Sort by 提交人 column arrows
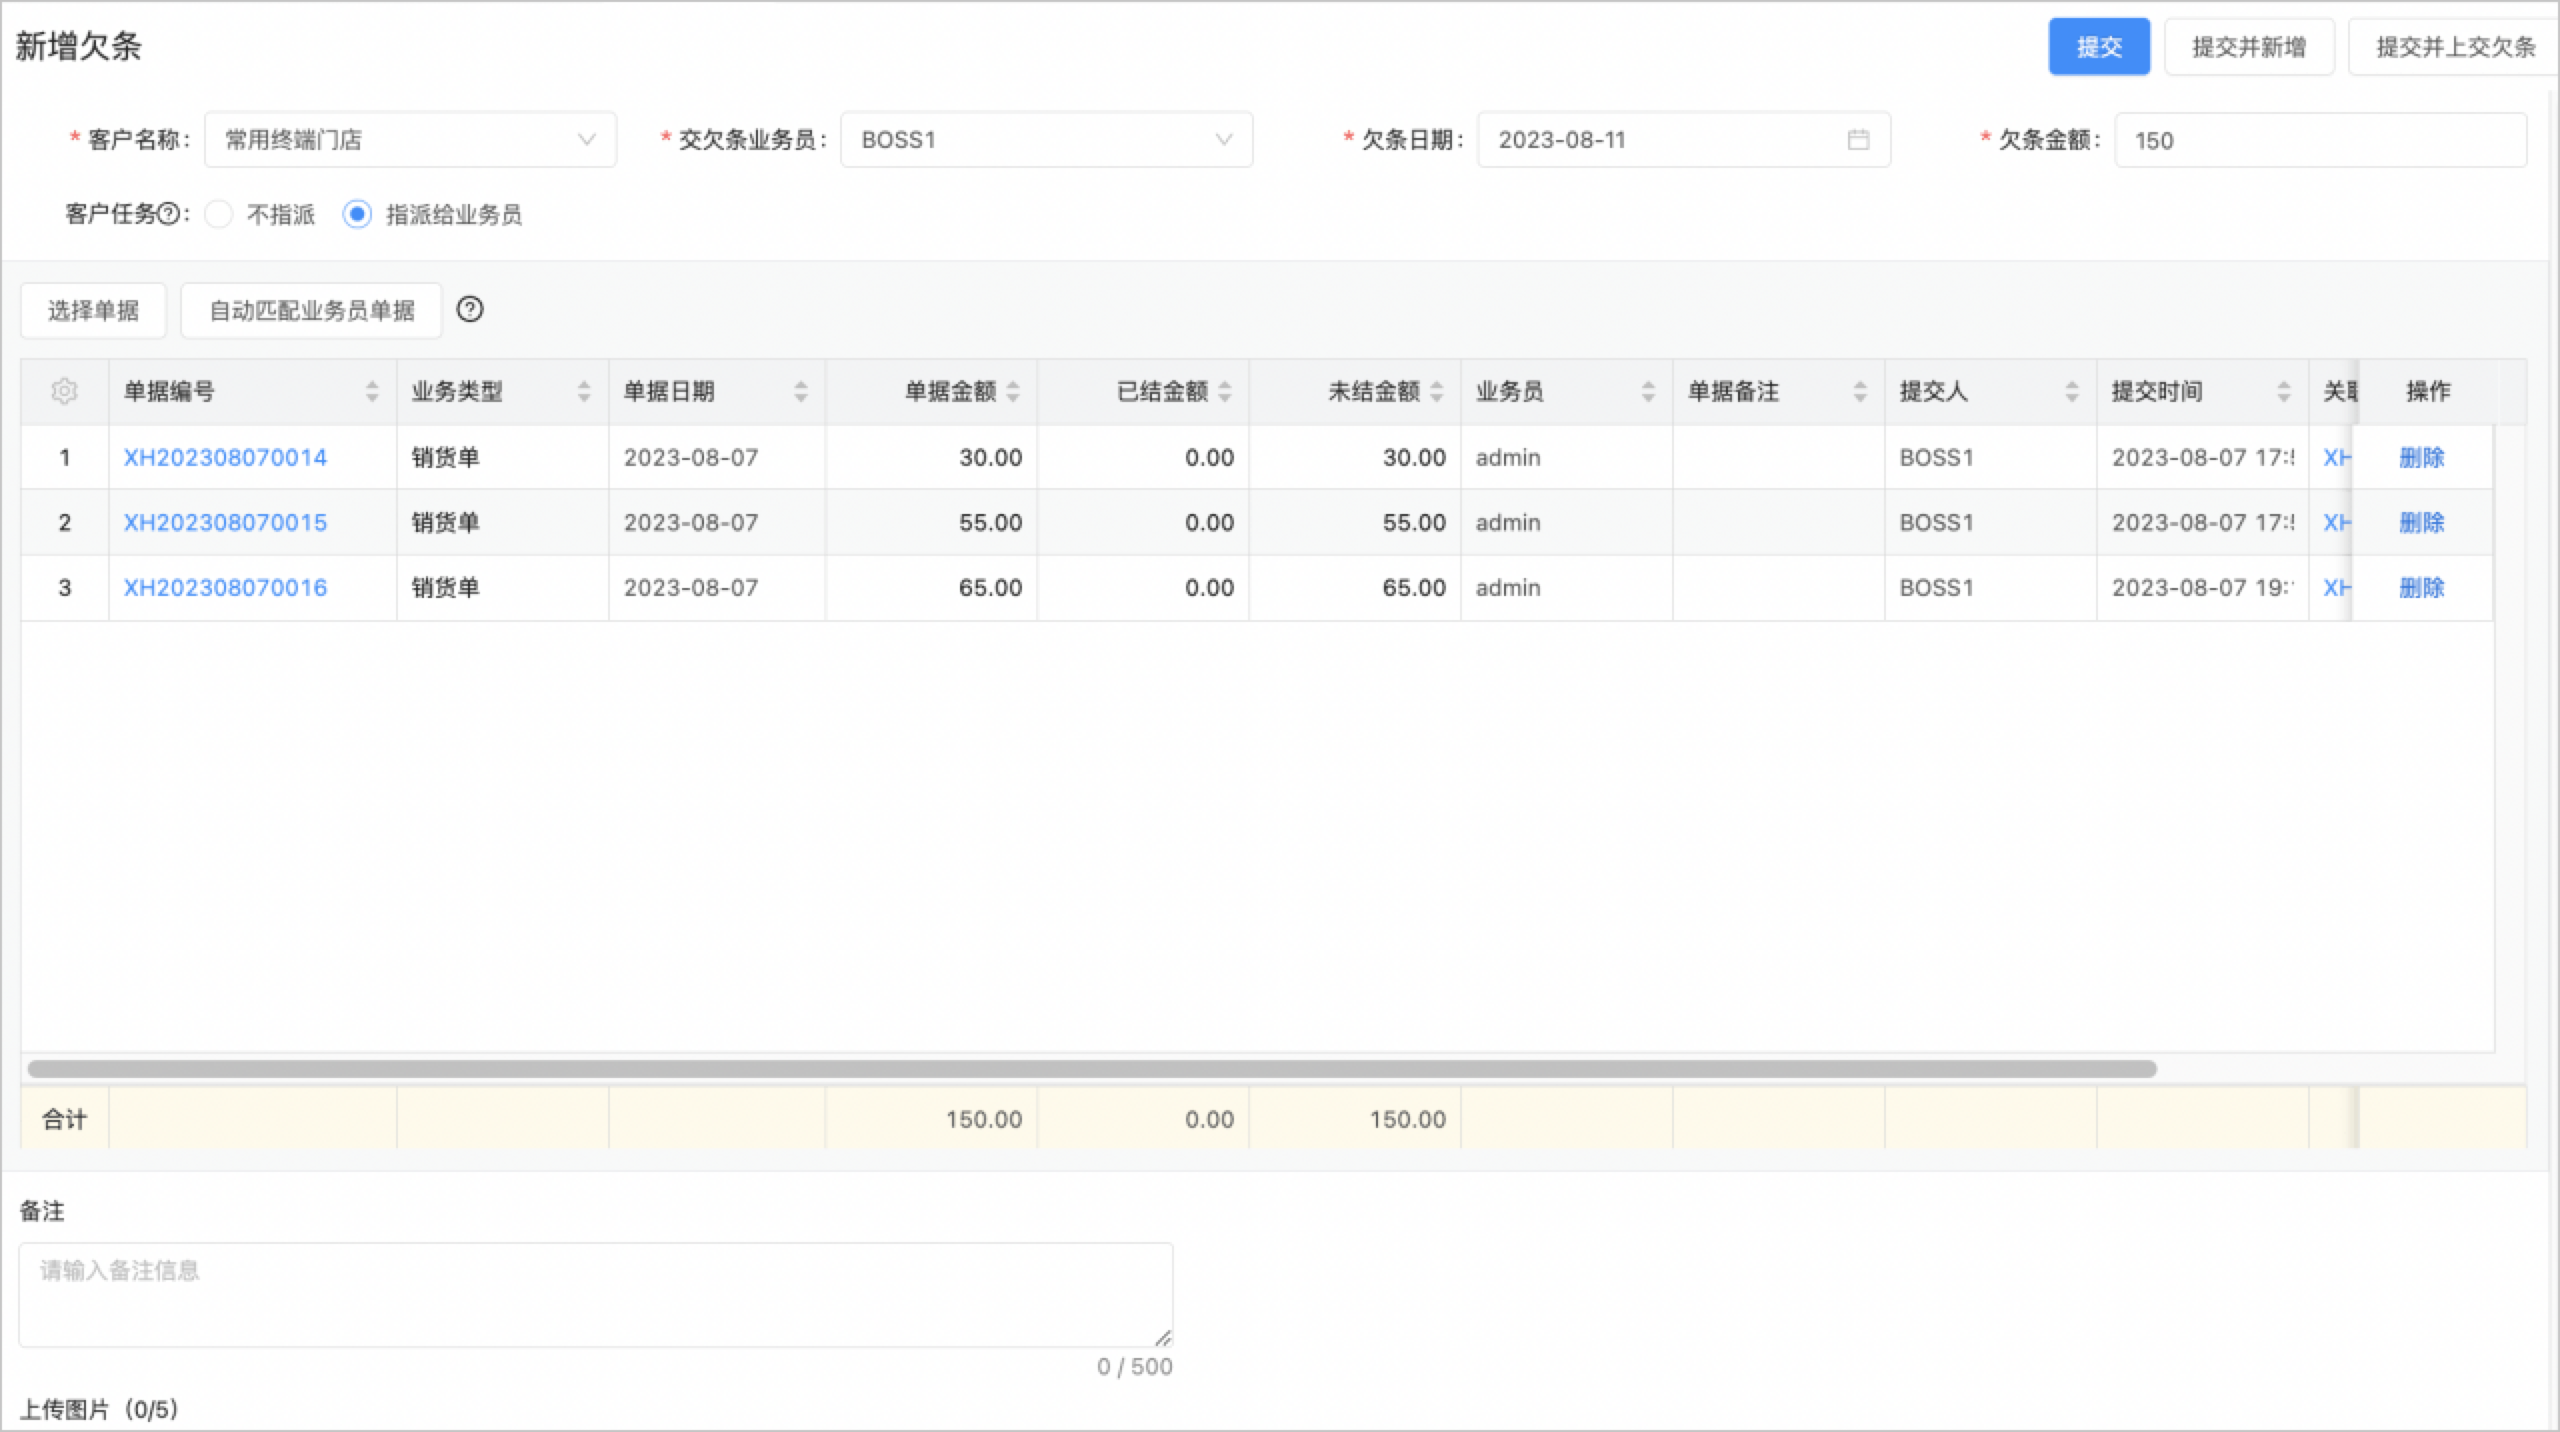The width and height of the screenshot is (2560, 1432). click(x=2072, y=391)
